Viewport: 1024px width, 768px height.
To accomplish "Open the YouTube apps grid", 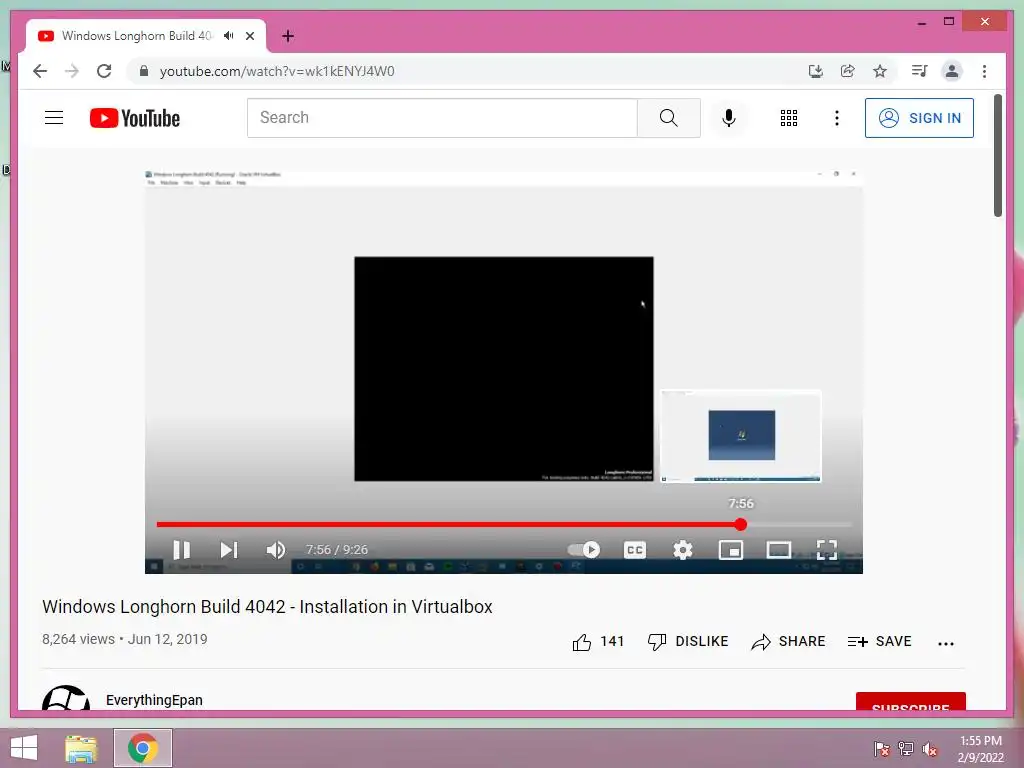I will 789,118.
